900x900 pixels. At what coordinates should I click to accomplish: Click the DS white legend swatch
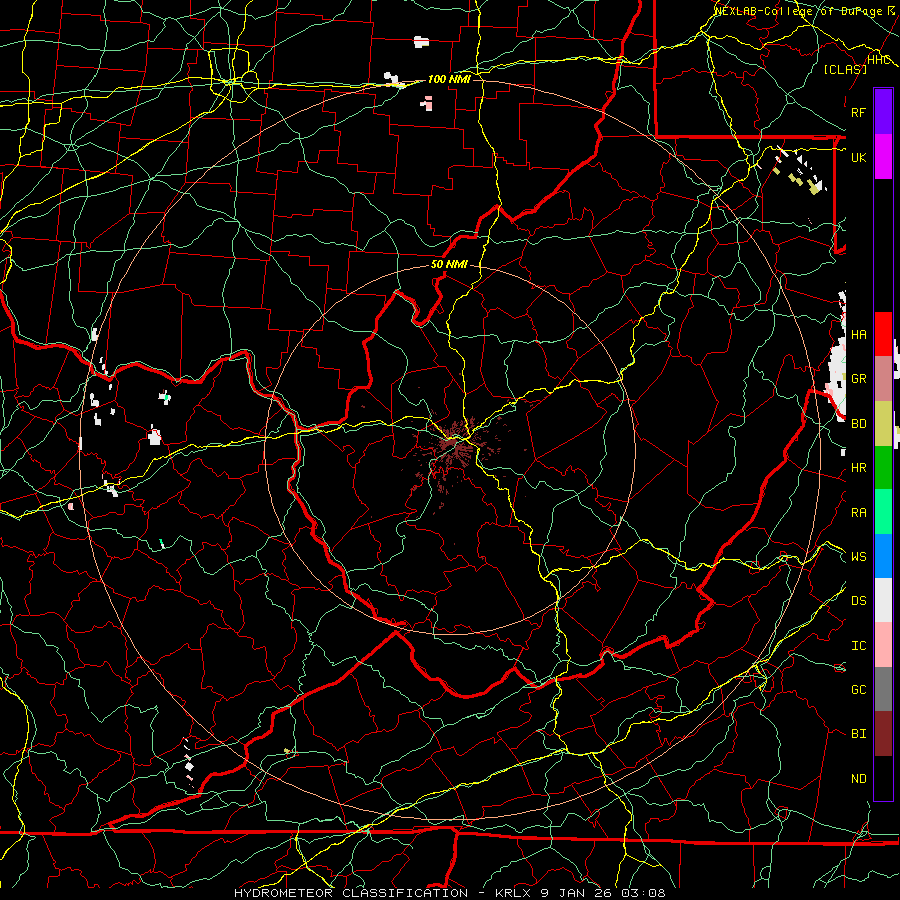pos(883,600)
